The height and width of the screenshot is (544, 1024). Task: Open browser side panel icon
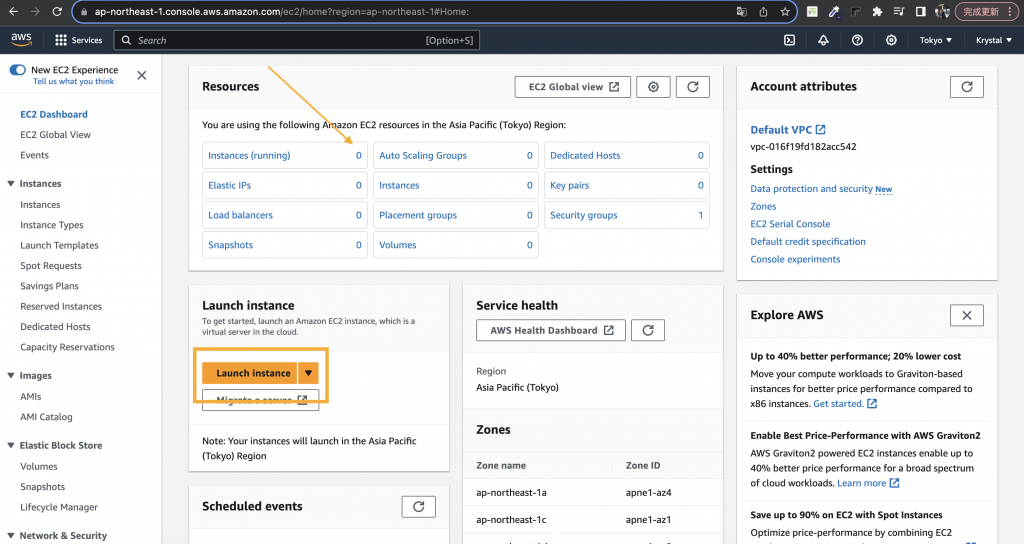point(920,12)
